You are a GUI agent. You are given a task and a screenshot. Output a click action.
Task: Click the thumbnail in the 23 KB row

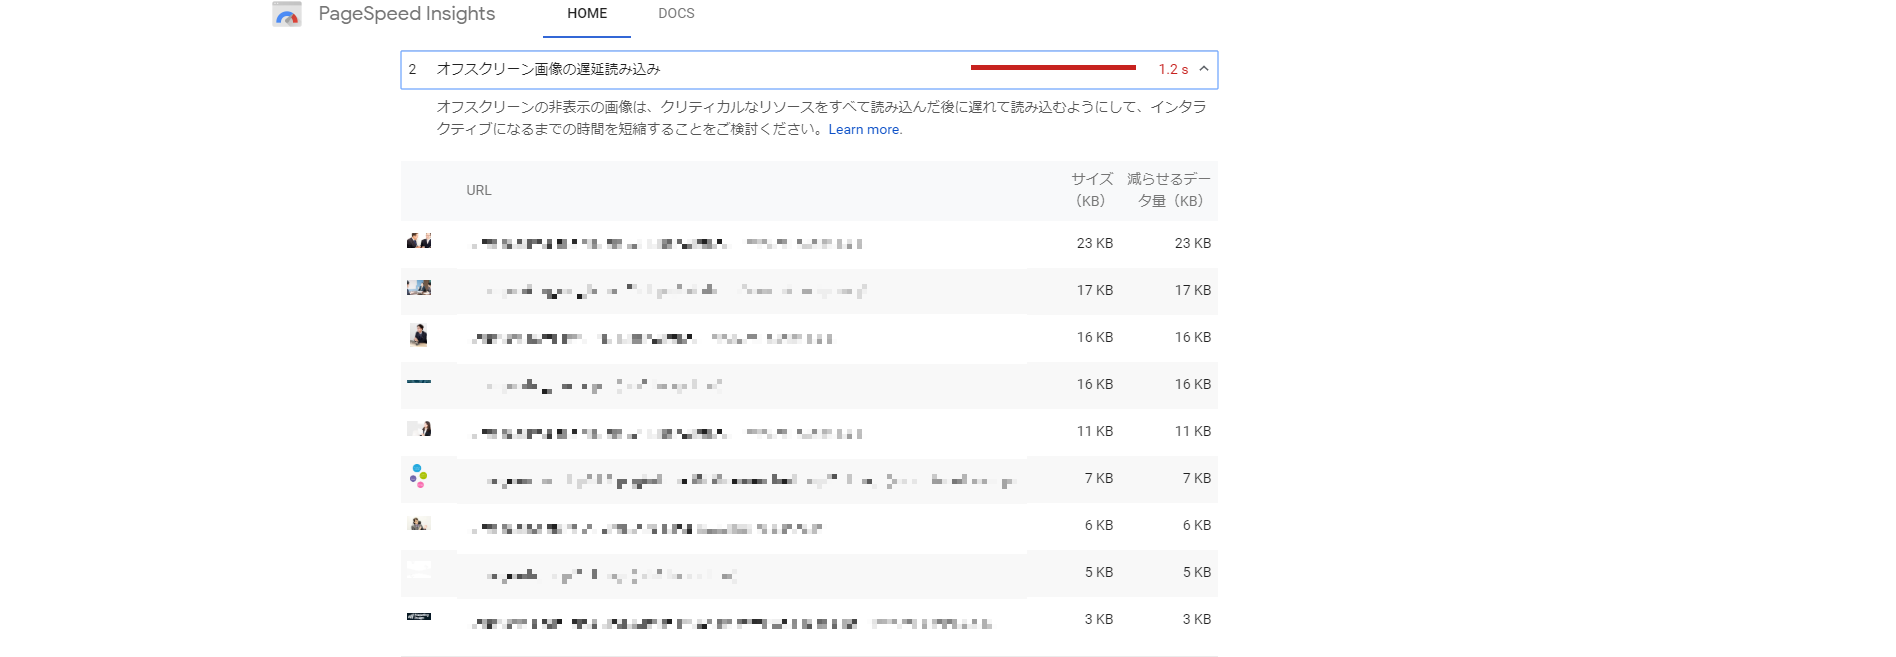pyautogui.click(x=419, y=241)
